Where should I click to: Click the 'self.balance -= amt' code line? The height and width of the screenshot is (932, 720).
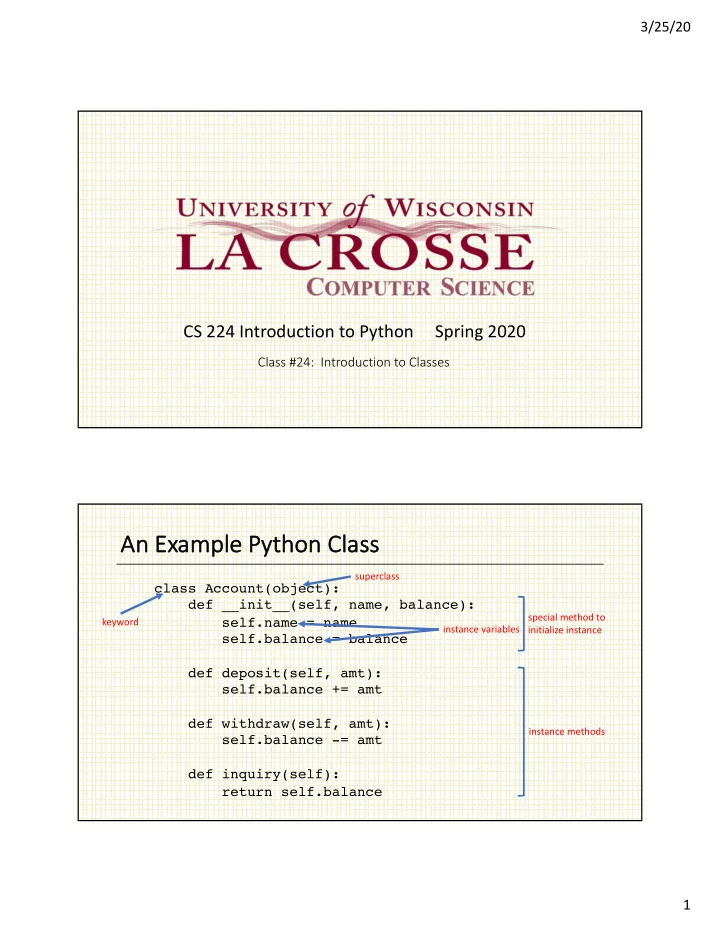tap(302, 740)
